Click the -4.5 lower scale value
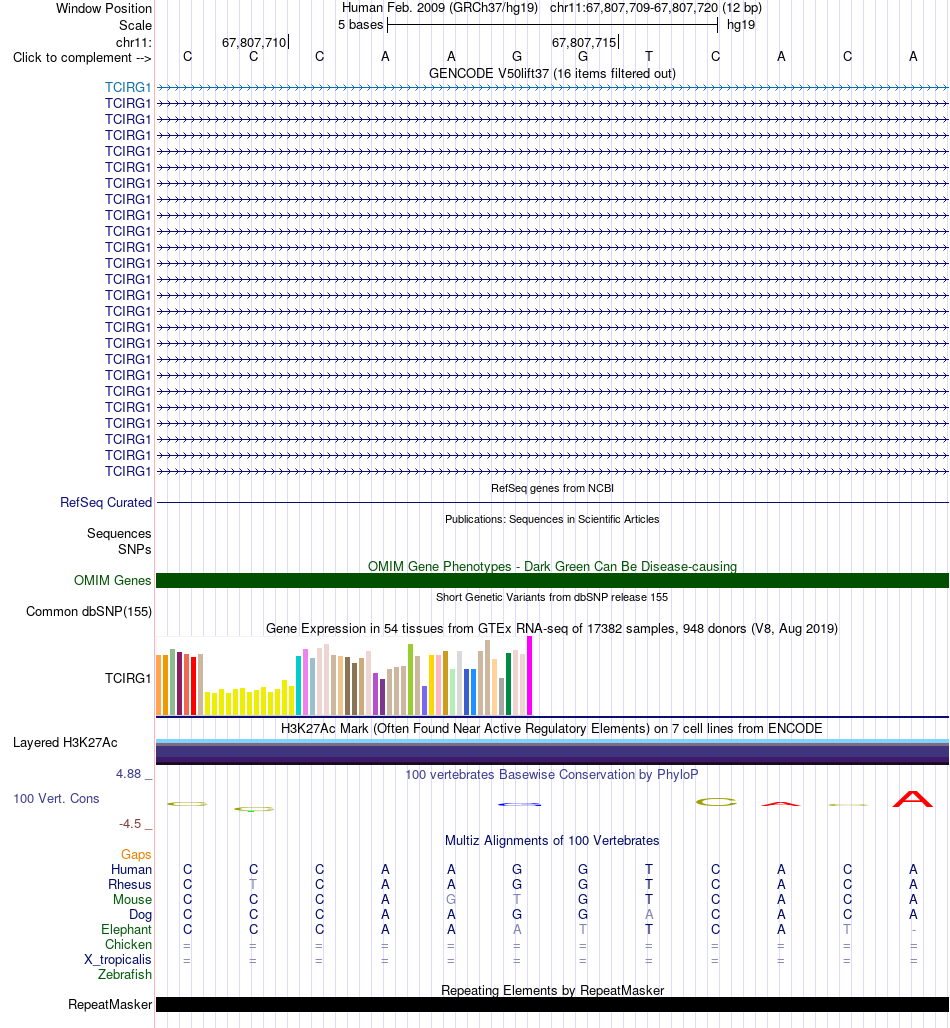Image resolution: width=950 pixels, height=1028 pixels. [x=130, y=823]
